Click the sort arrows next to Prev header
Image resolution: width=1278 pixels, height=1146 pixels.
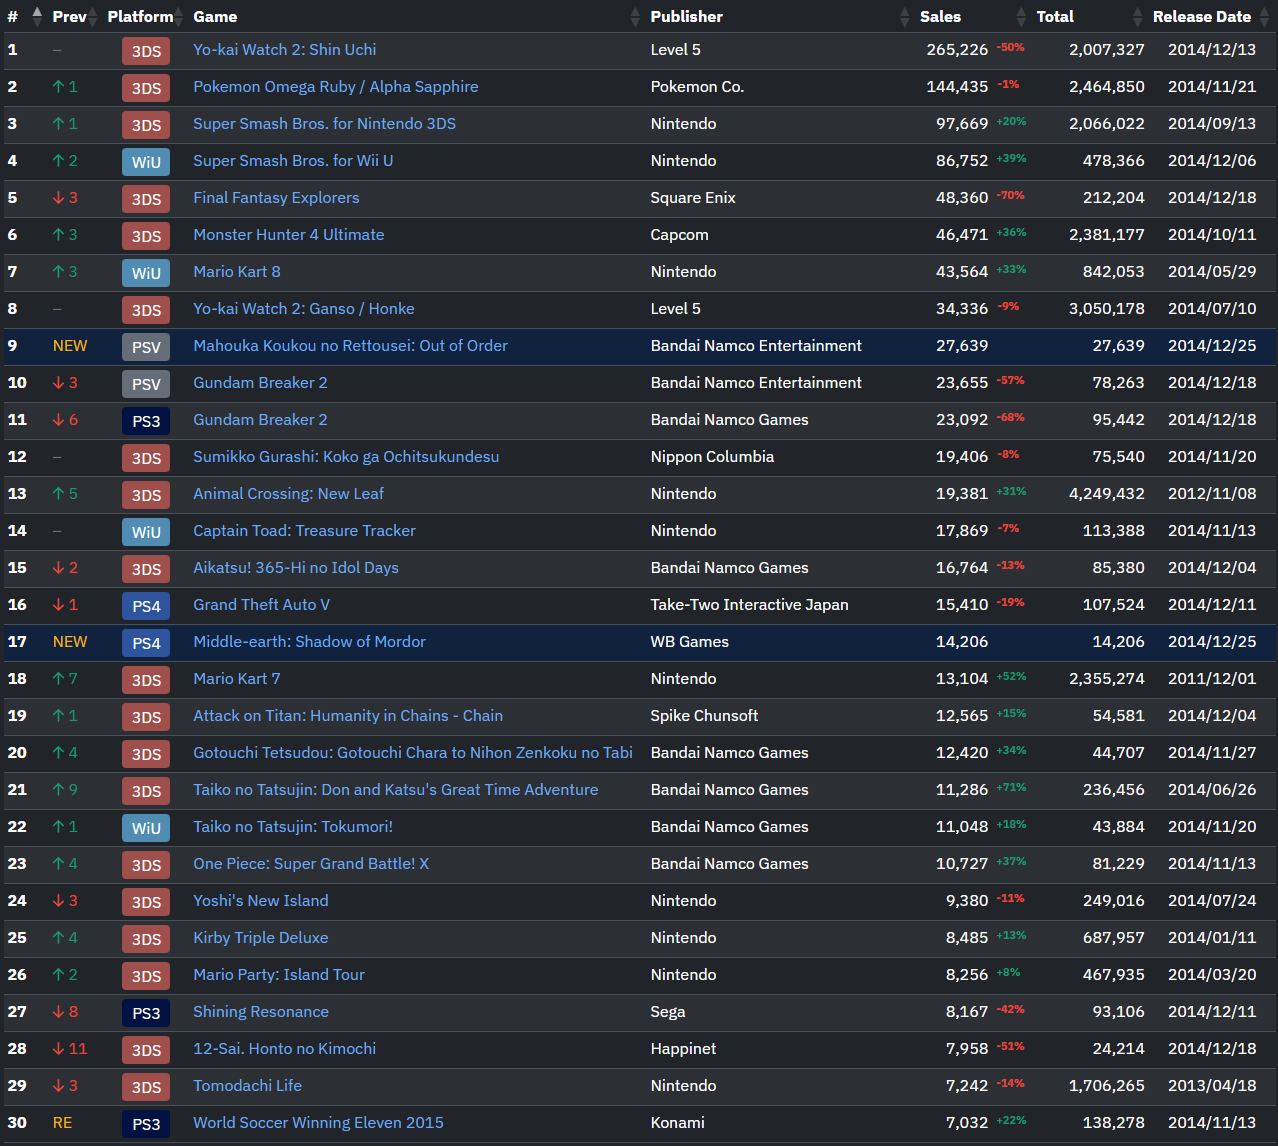tap(92, 16)
